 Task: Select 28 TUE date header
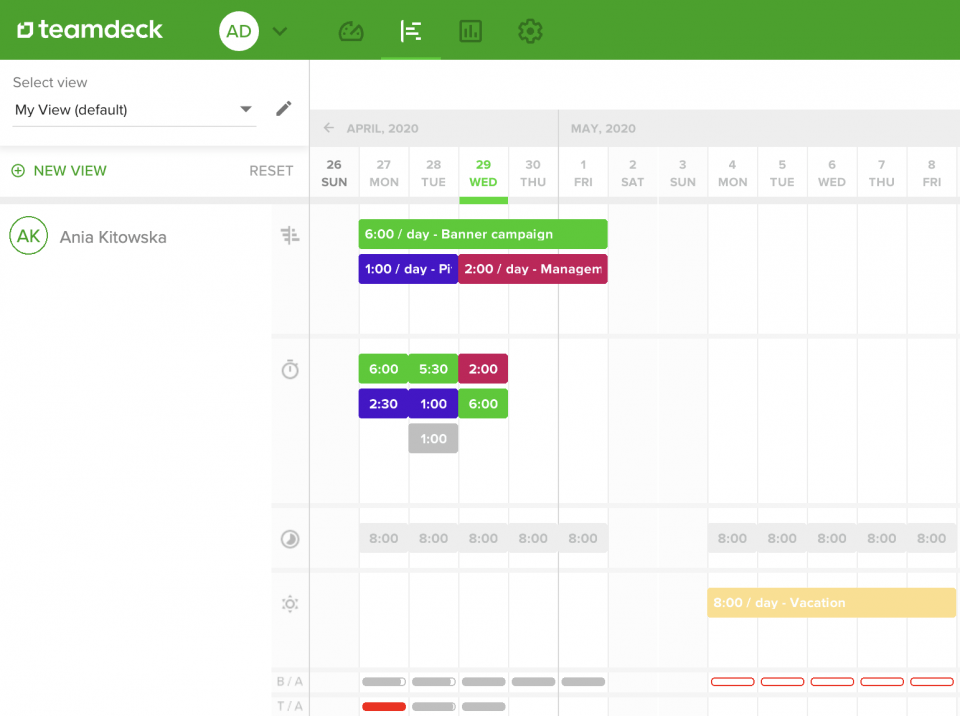[x=433, y=173]
